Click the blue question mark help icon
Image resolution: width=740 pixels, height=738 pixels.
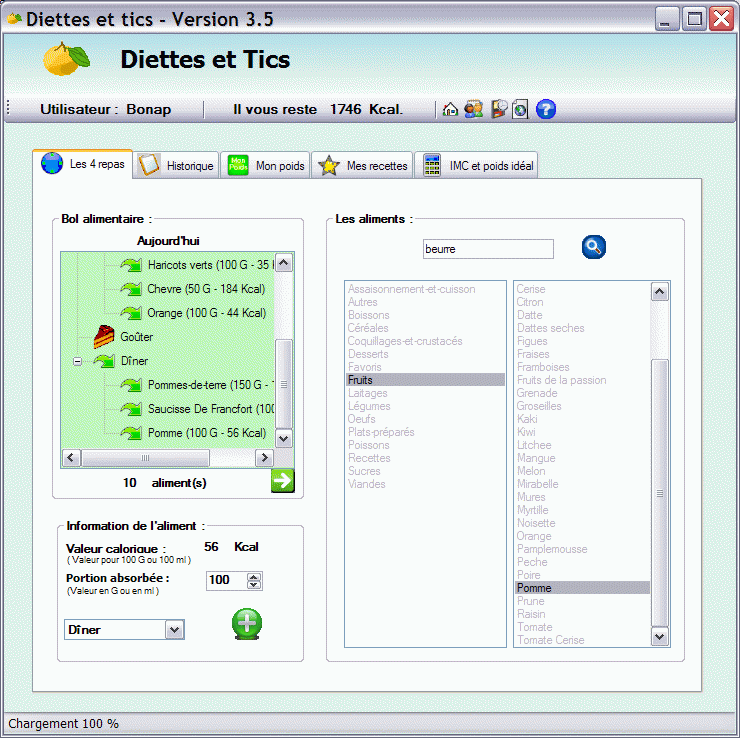pyautogui.click(x=545, y=110)
